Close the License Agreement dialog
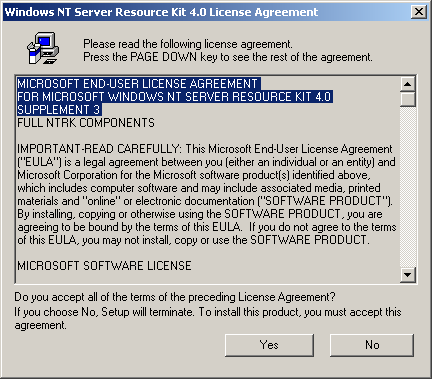This screenshot has height=379, width=432. point(419,12)
